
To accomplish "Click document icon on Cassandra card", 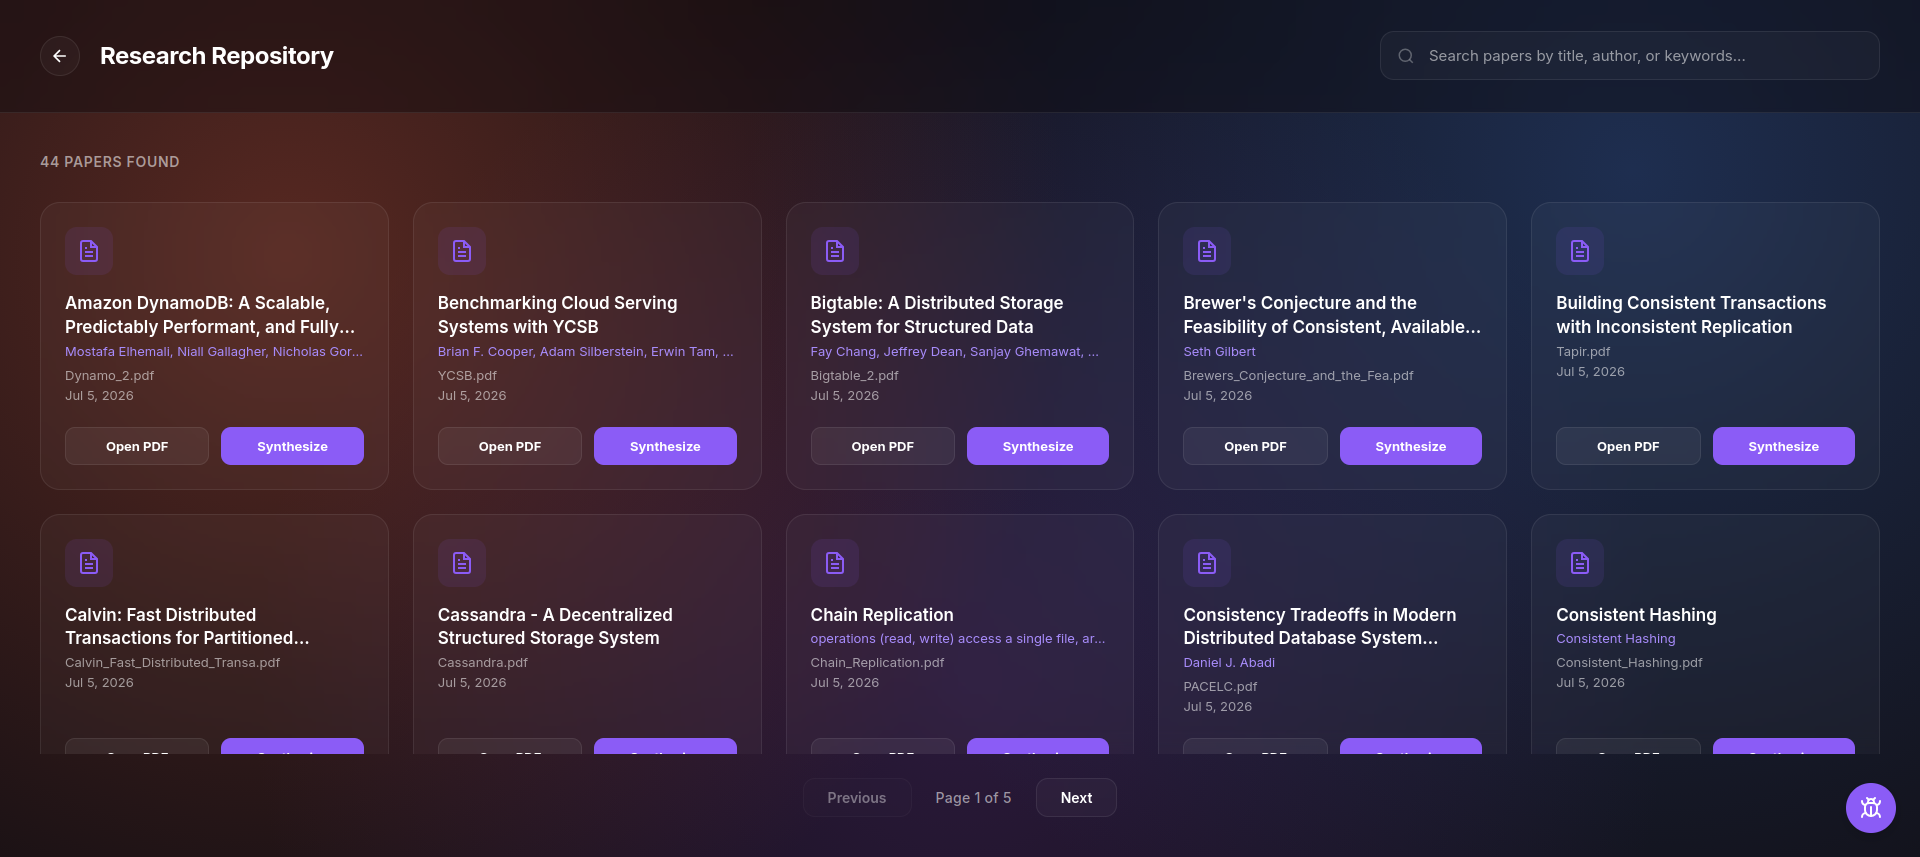I will click(x=462, y=563).
